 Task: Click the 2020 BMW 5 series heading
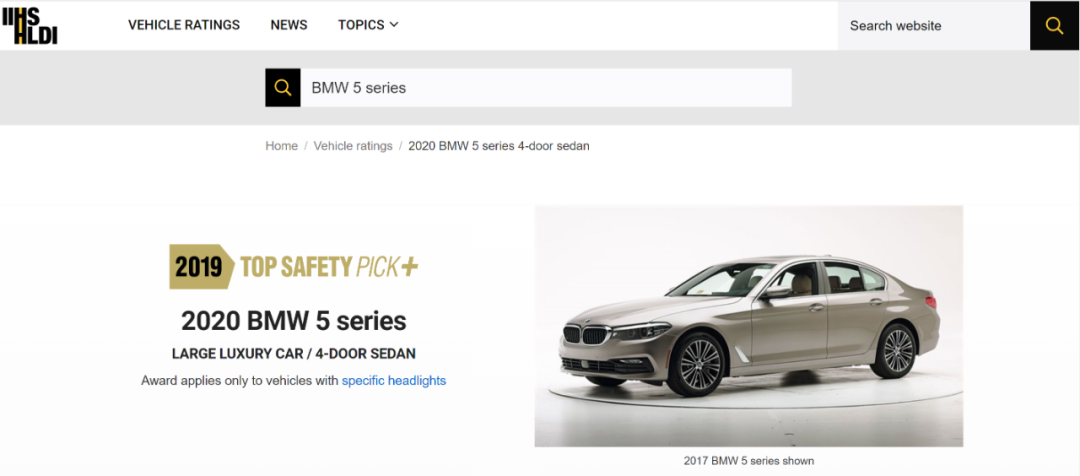pos(293,321)
